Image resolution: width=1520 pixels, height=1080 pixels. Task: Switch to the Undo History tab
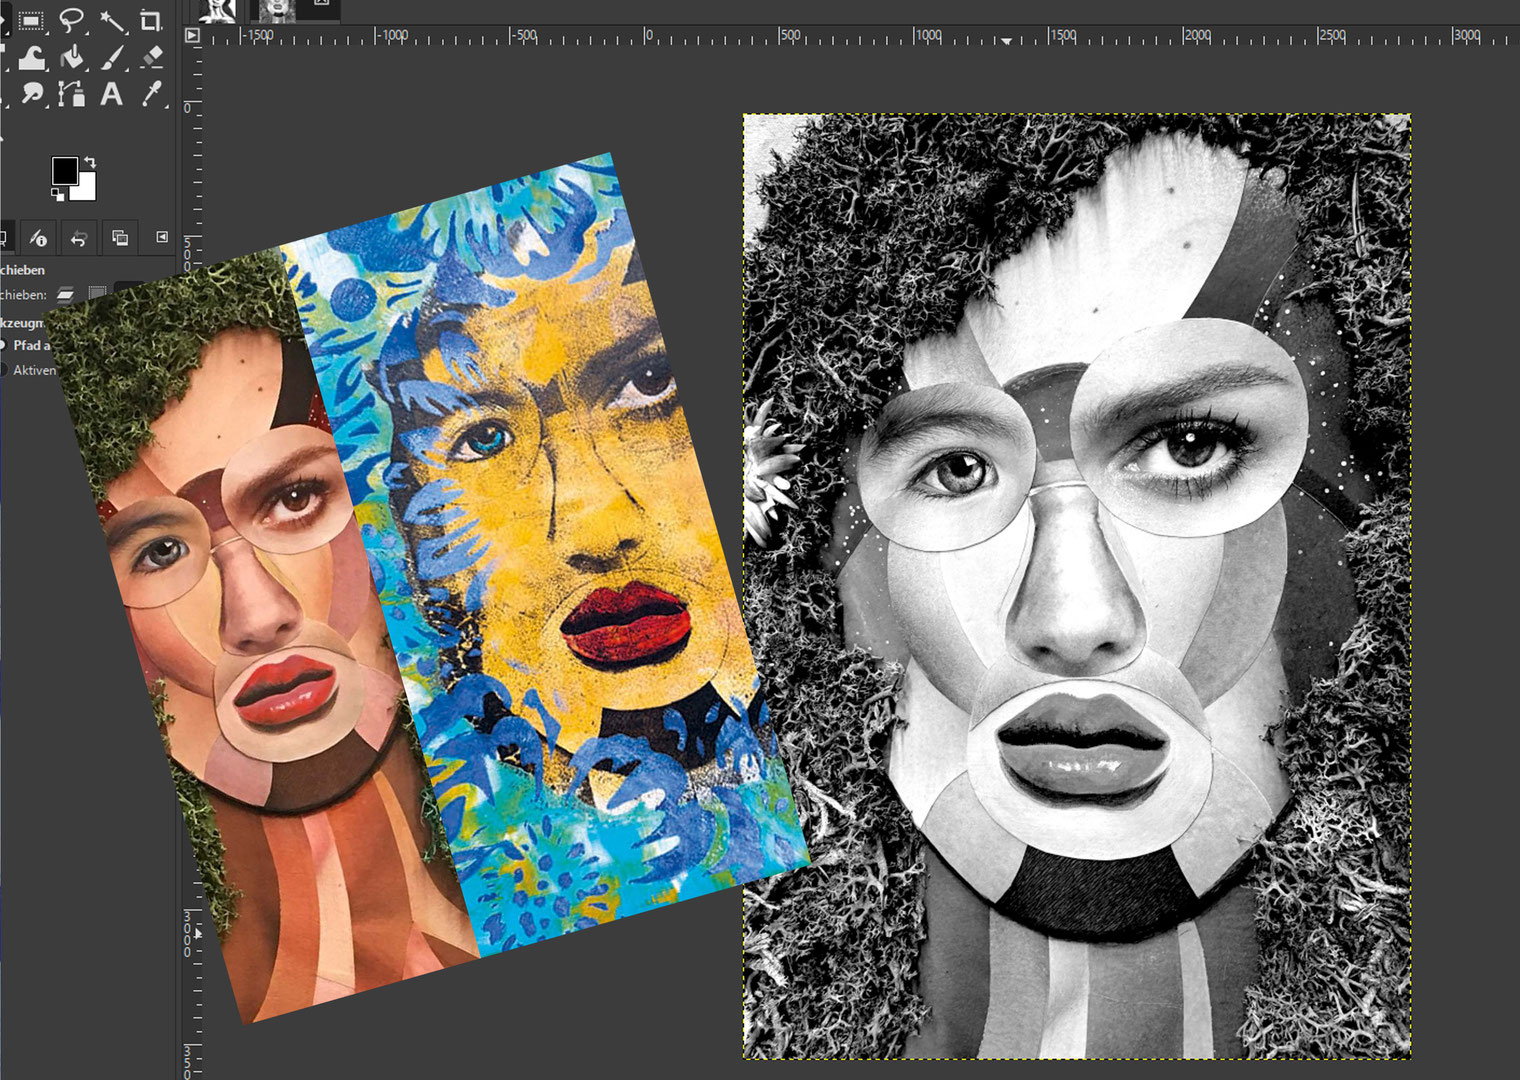point(79,238)
